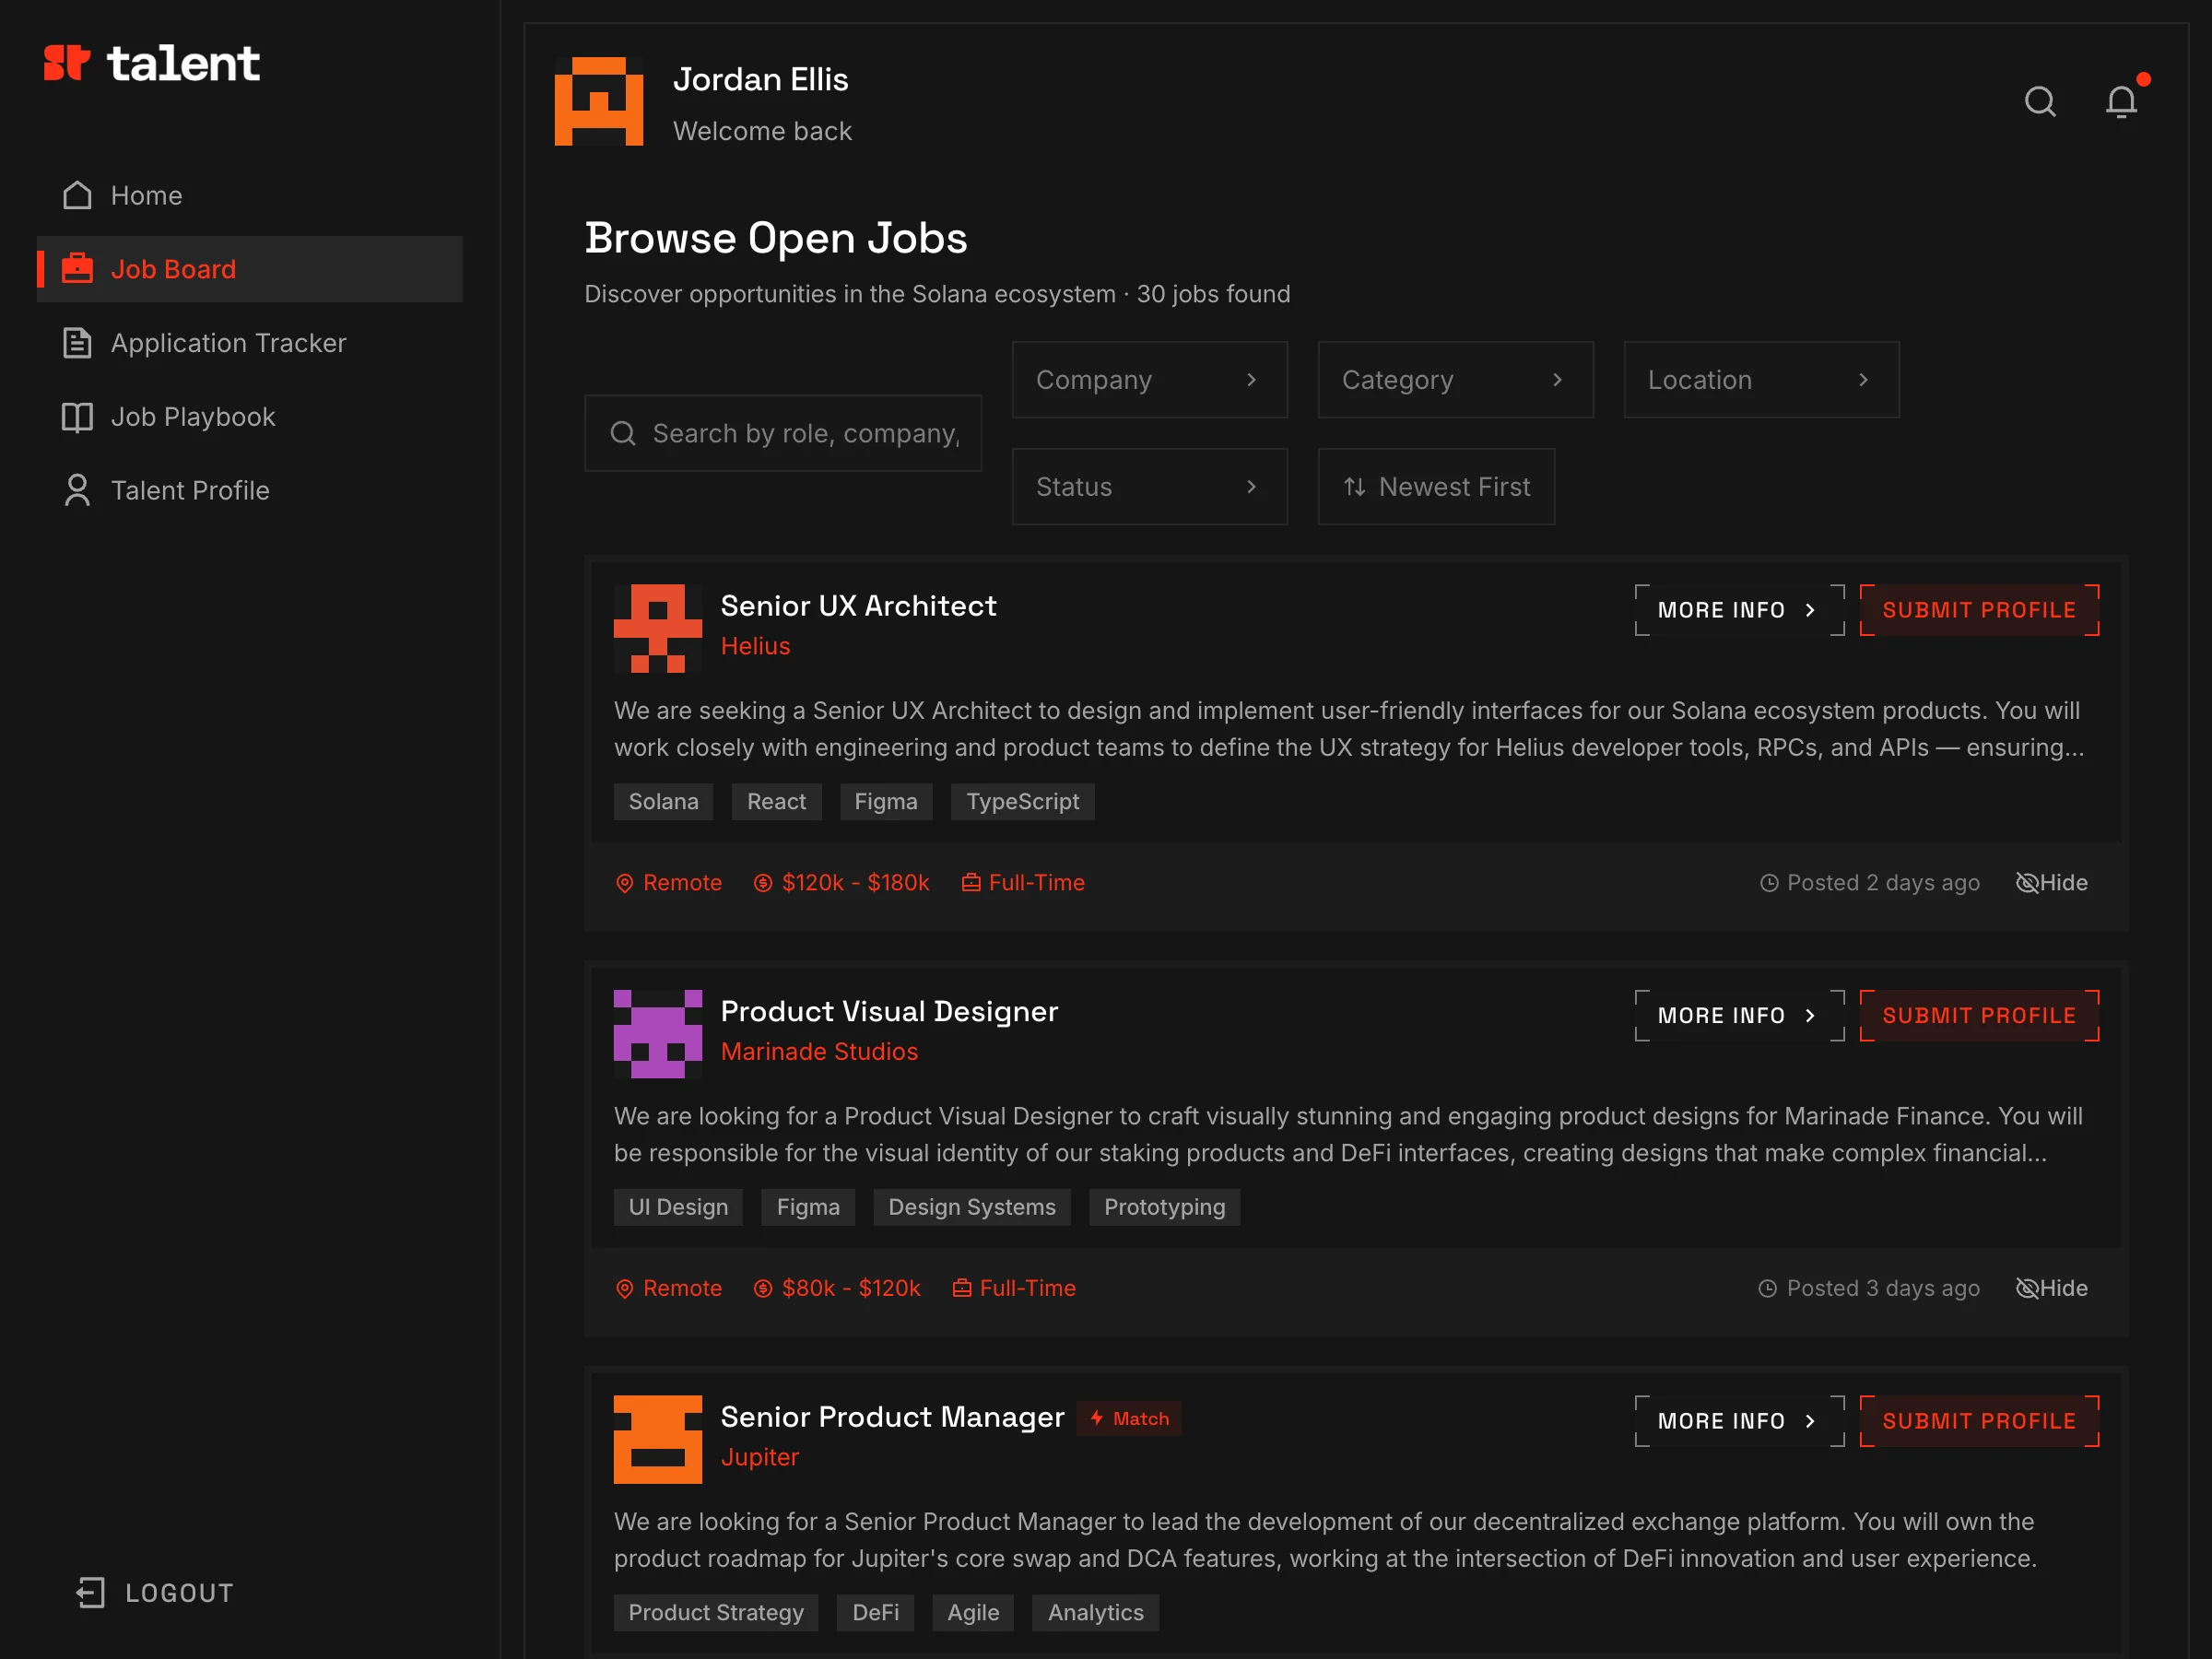Click the Talent Profile person icon
This screenshot has width=2212, height=1659.
point(77,490)
